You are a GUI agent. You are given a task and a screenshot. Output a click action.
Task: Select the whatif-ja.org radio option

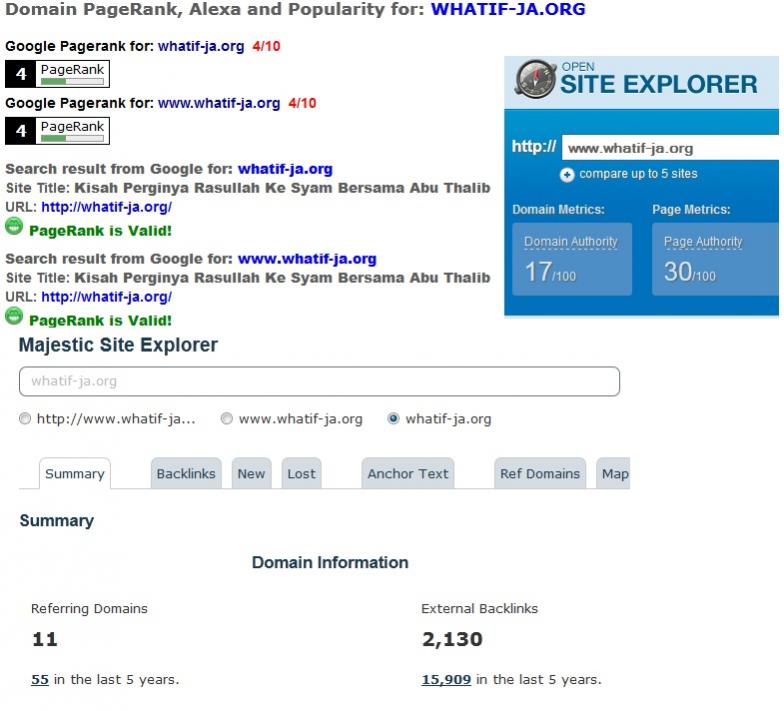[394, 418]
